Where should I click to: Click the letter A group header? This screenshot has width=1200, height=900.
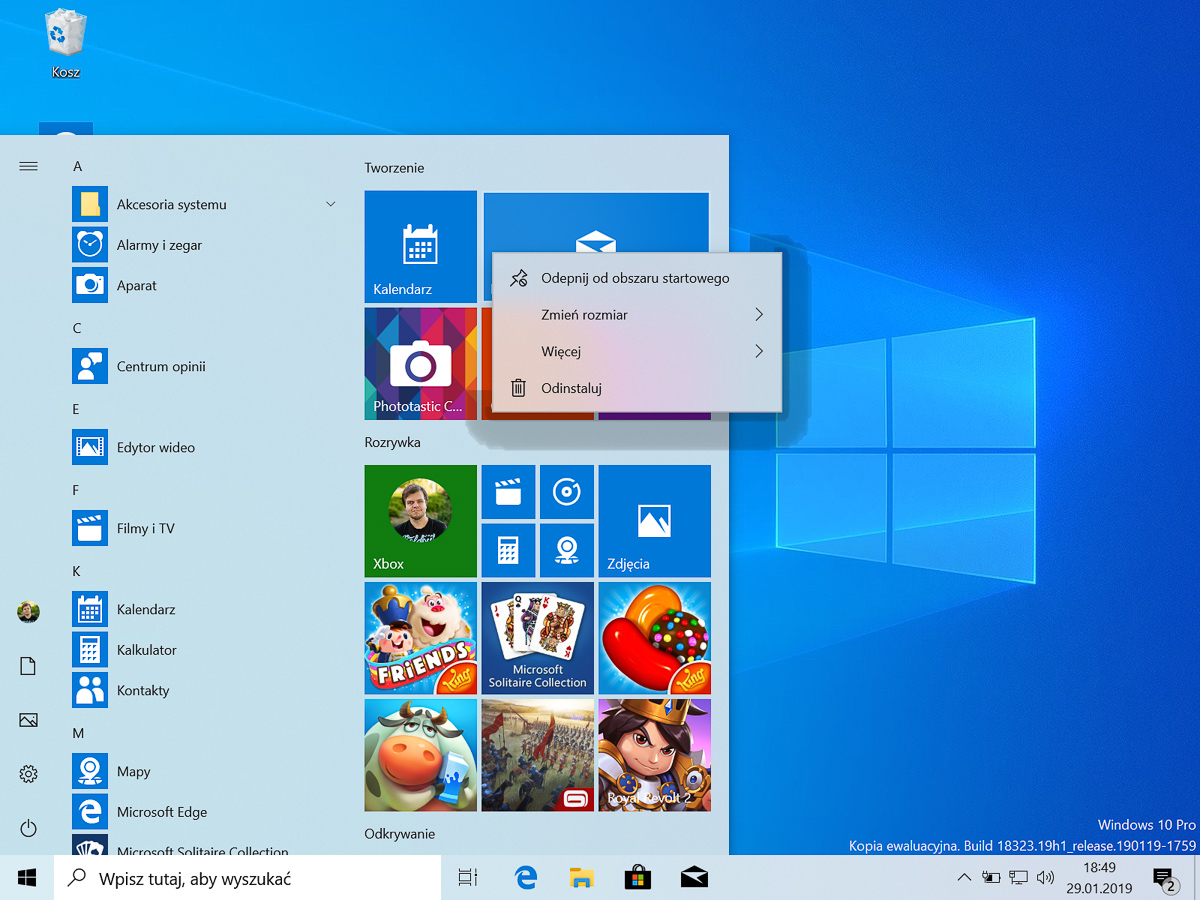78,166
